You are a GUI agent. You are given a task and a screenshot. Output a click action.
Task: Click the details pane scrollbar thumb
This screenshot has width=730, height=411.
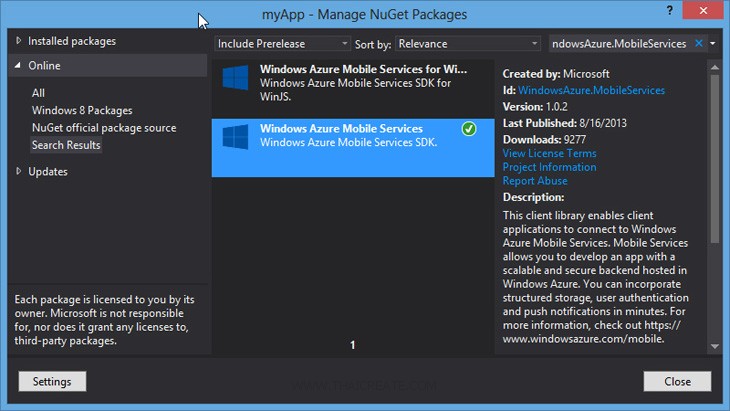tap(715, 158)
